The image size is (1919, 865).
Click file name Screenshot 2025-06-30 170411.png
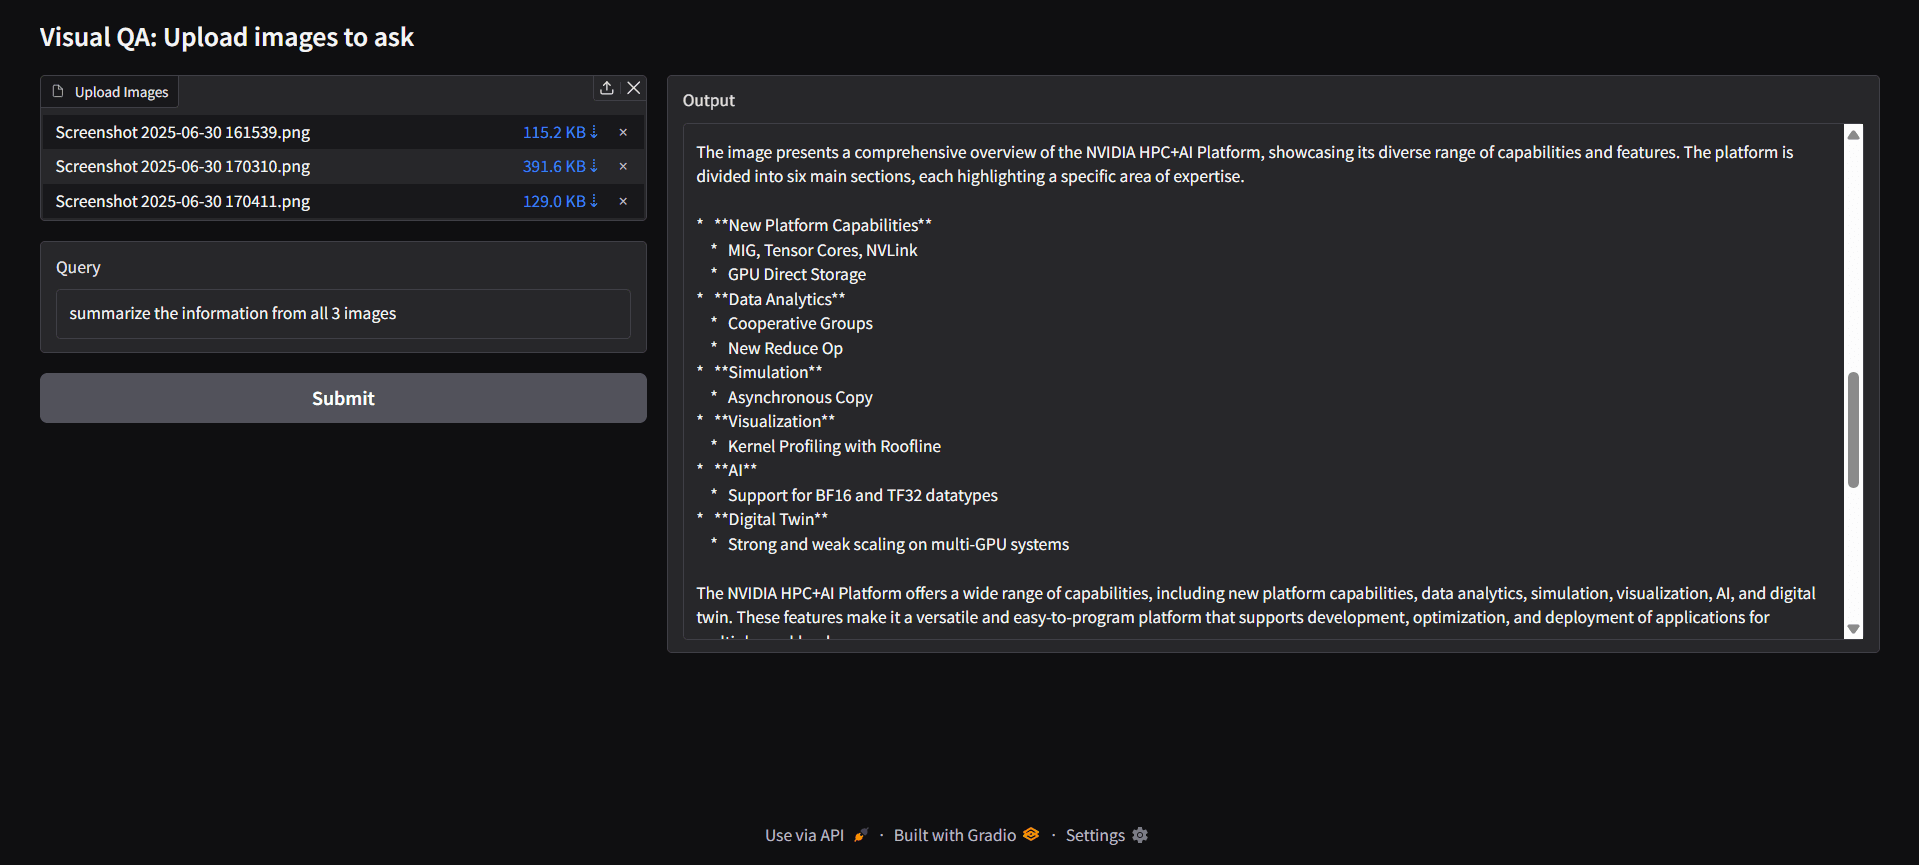[x=183, y=201]
